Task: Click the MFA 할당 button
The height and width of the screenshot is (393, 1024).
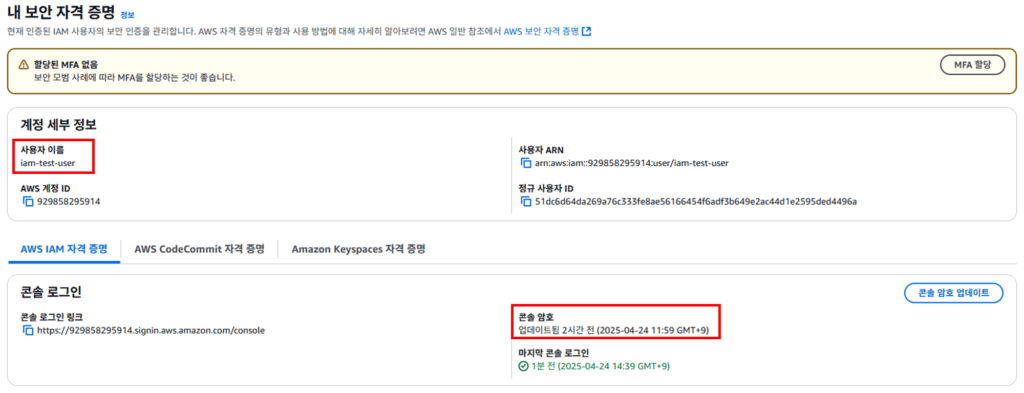Action: tap(972, 65)
